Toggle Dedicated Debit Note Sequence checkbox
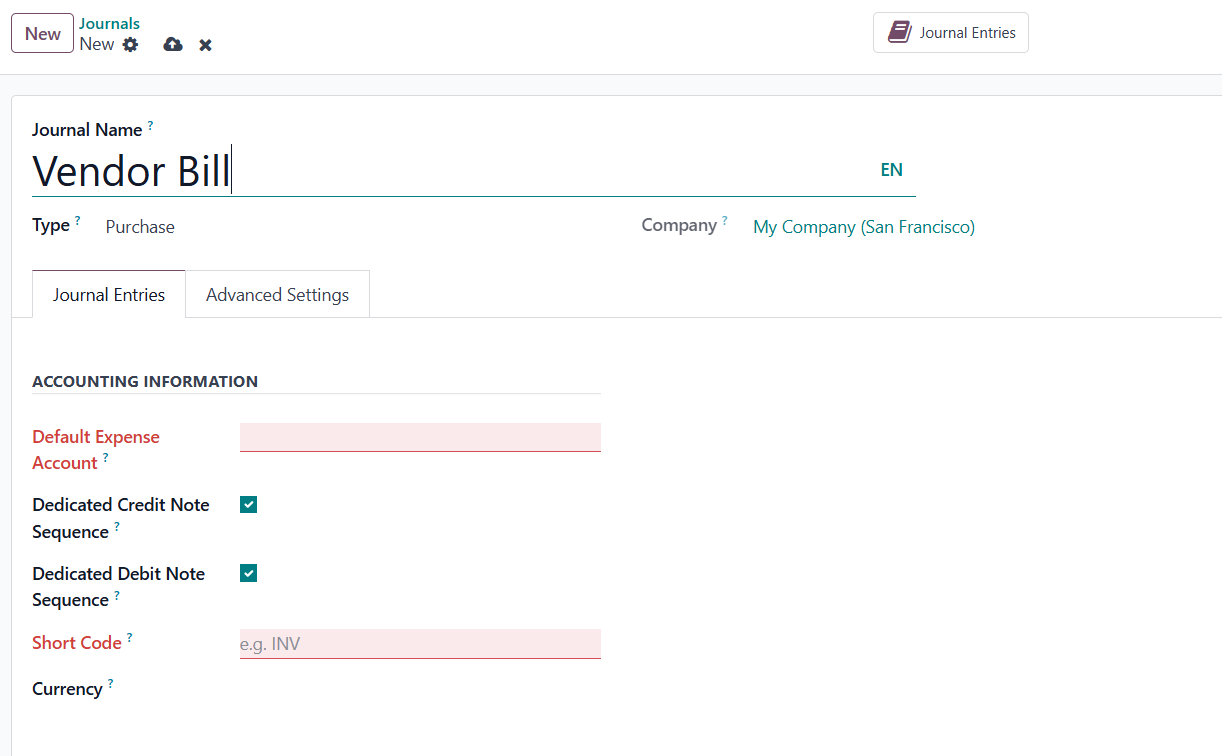The height and width of the screenshot is (756, 1222). (x=249, y=573)
